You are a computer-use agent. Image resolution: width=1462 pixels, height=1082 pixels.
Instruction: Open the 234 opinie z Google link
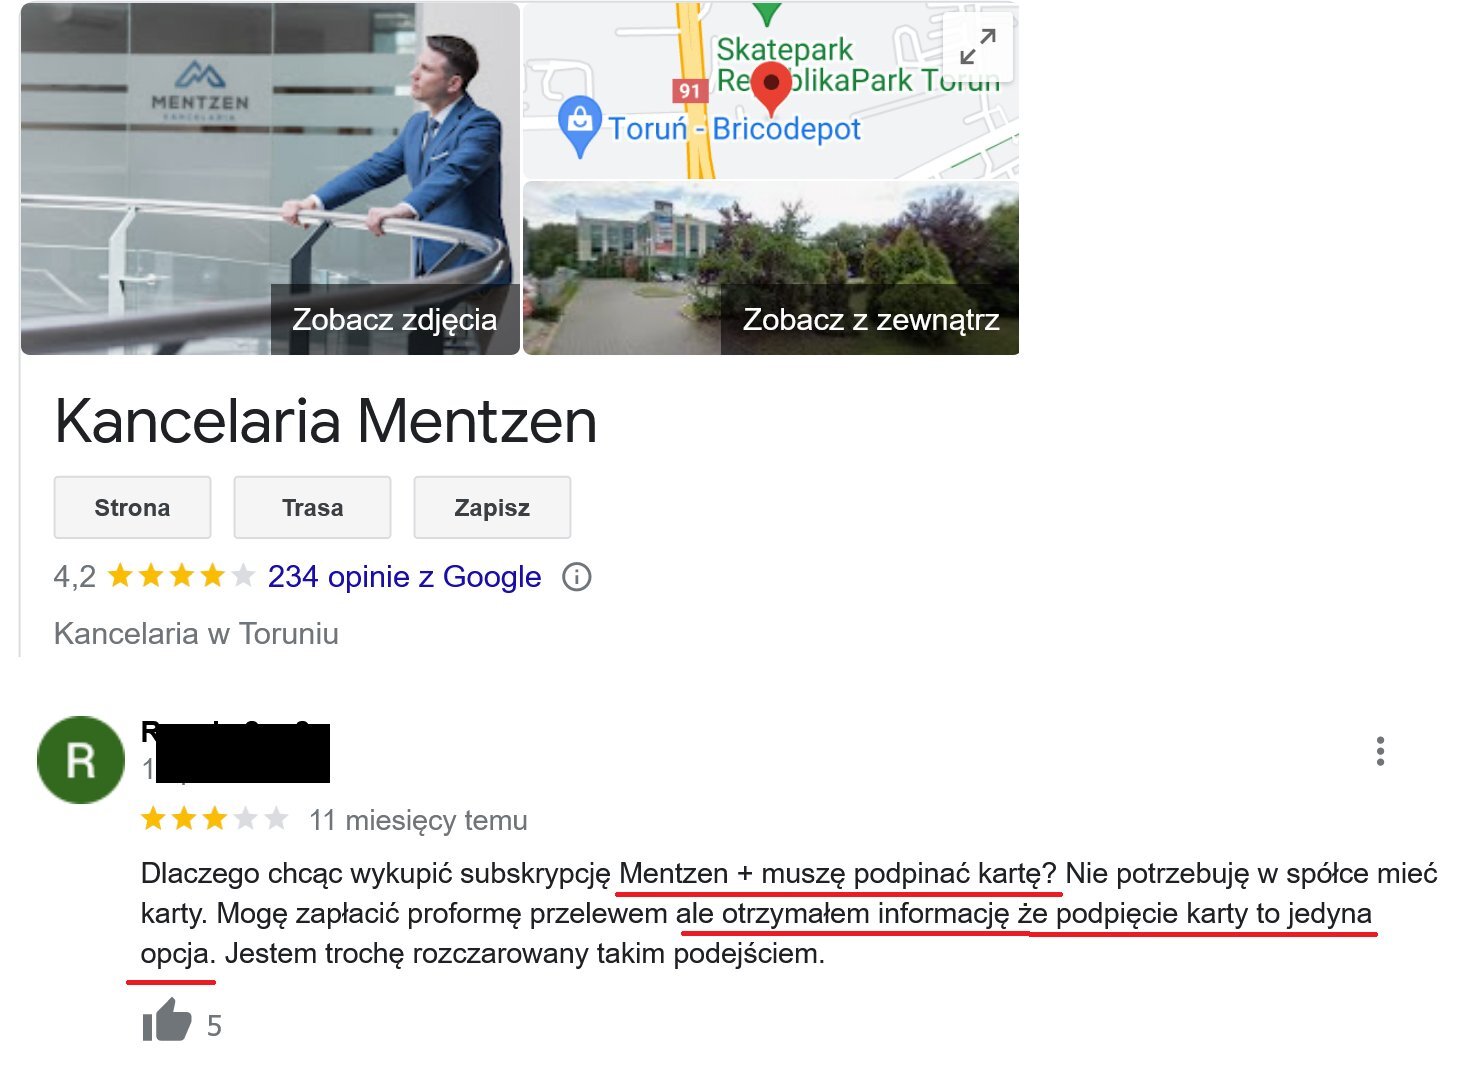coord(404,577)
